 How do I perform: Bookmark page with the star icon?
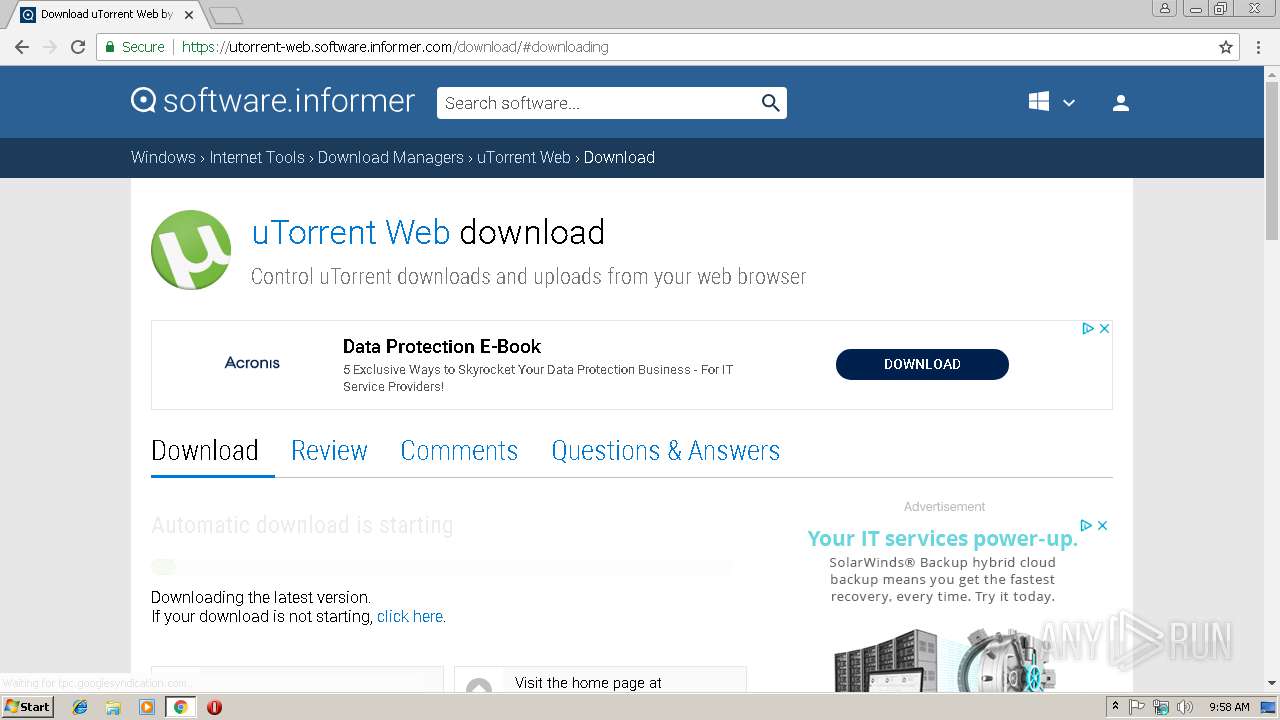pos(1226,47)
